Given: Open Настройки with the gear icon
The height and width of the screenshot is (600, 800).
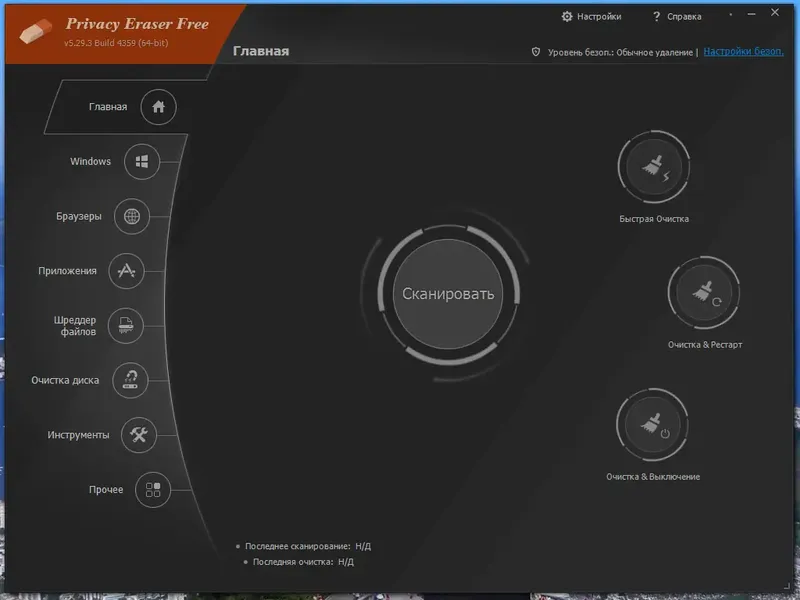Looking at the screenshot, I should point(591,16).
